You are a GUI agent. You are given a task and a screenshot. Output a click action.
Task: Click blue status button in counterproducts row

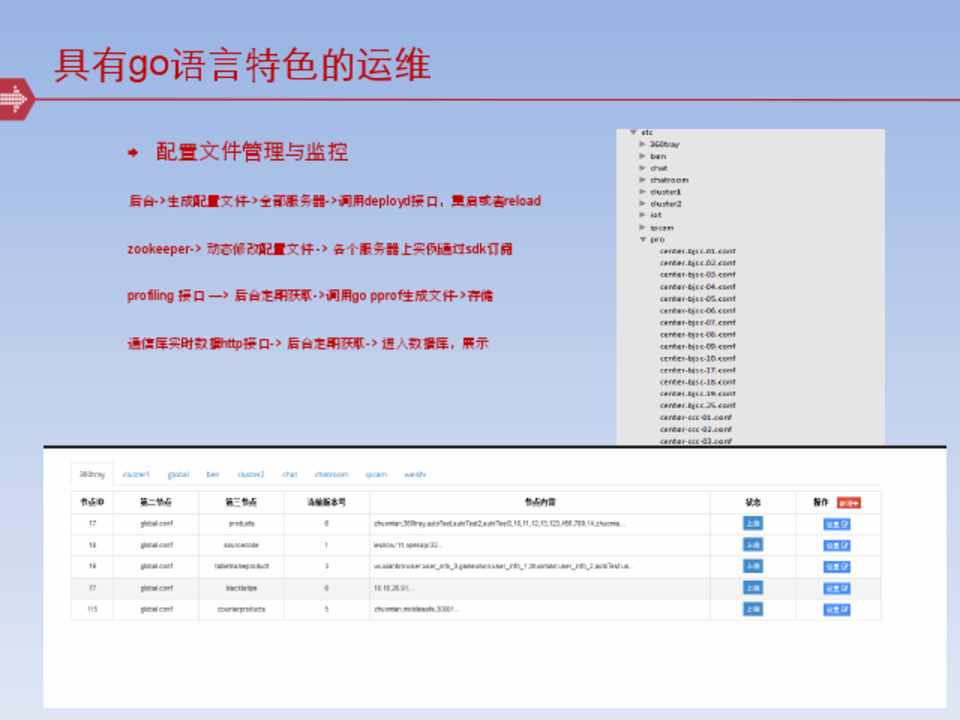point(752,609)
